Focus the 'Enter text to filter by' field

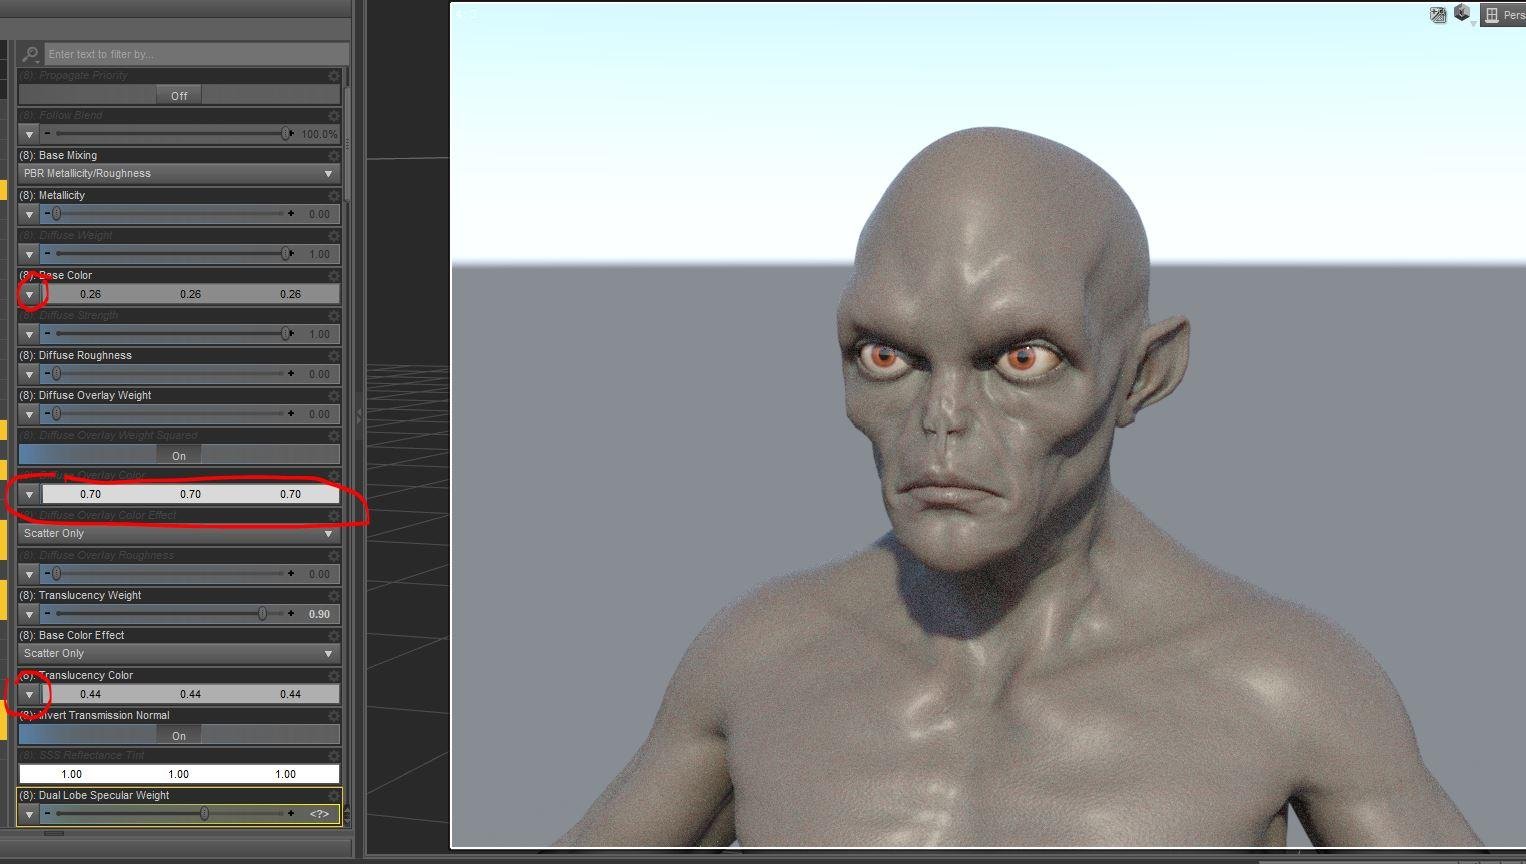(195, 54)
